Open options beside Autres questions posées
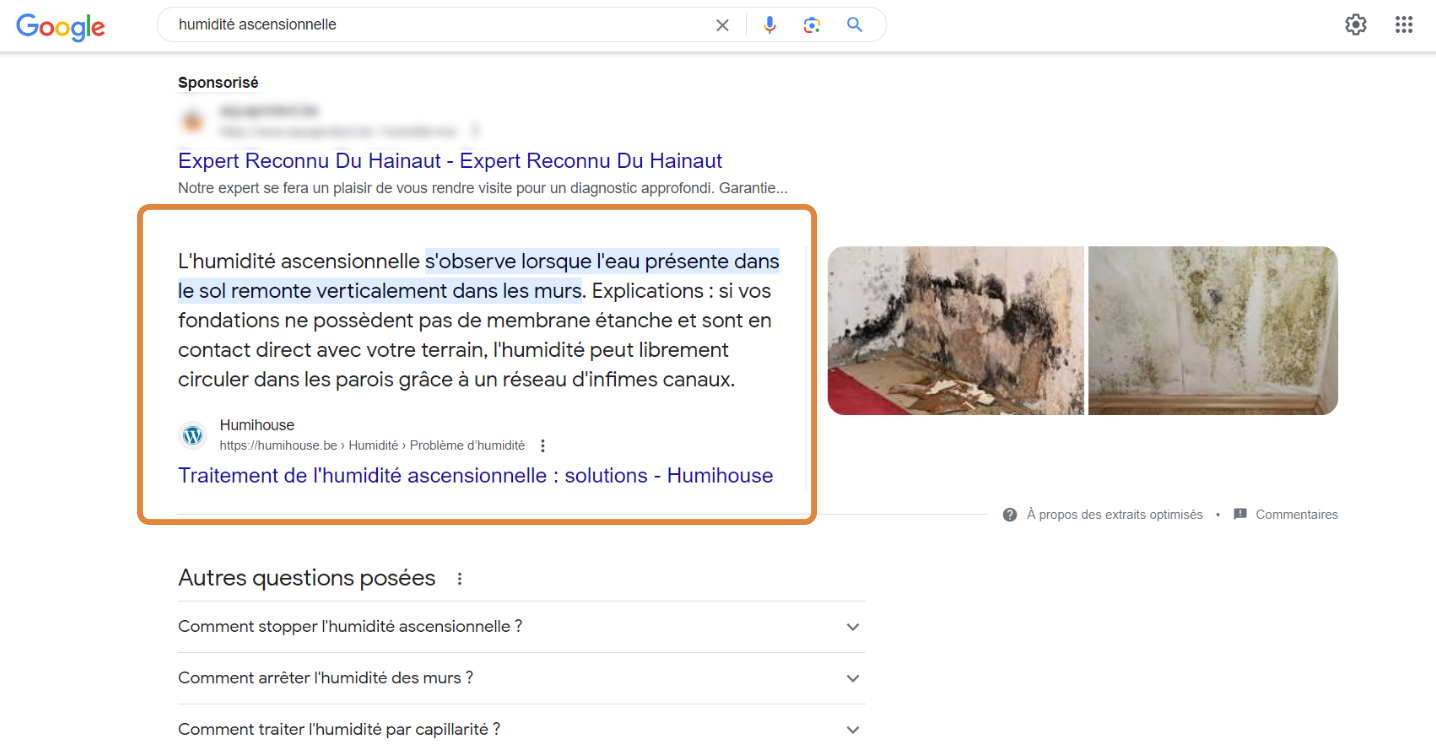1436x750 pixels. click(x=460, y=579)
